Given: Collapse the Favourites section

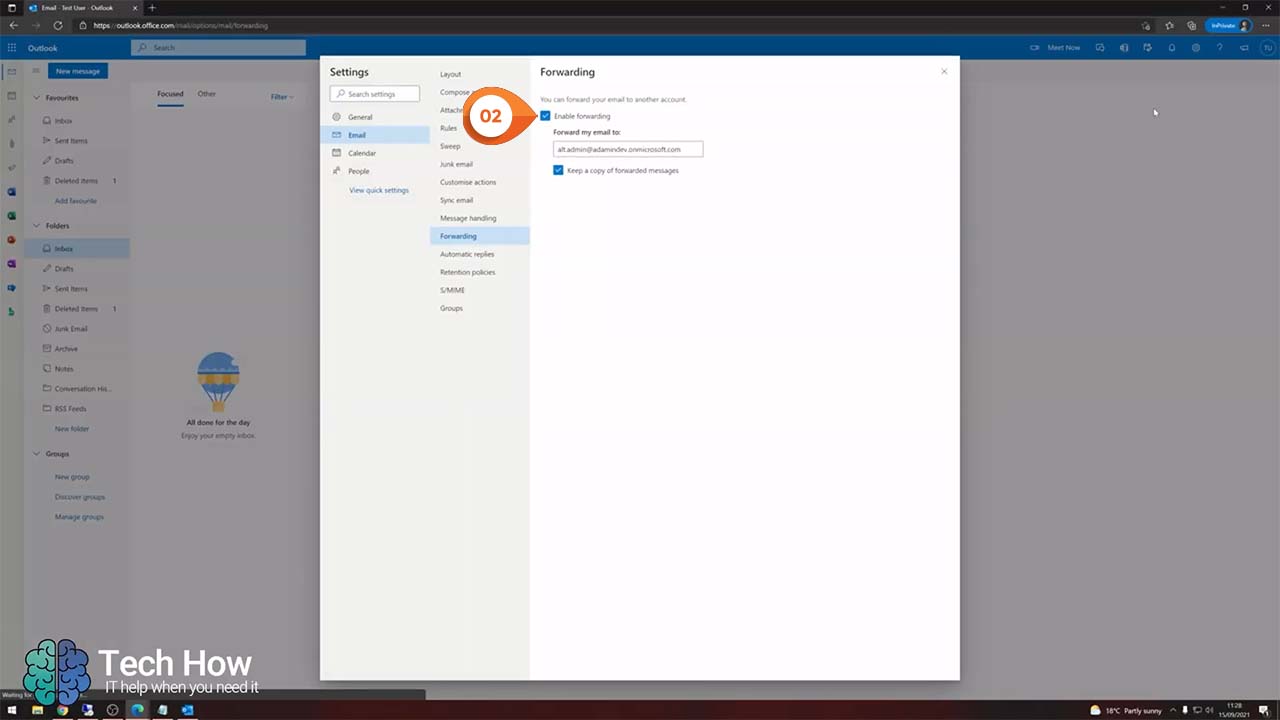Looking at the screenshot, I should [37, 98].
